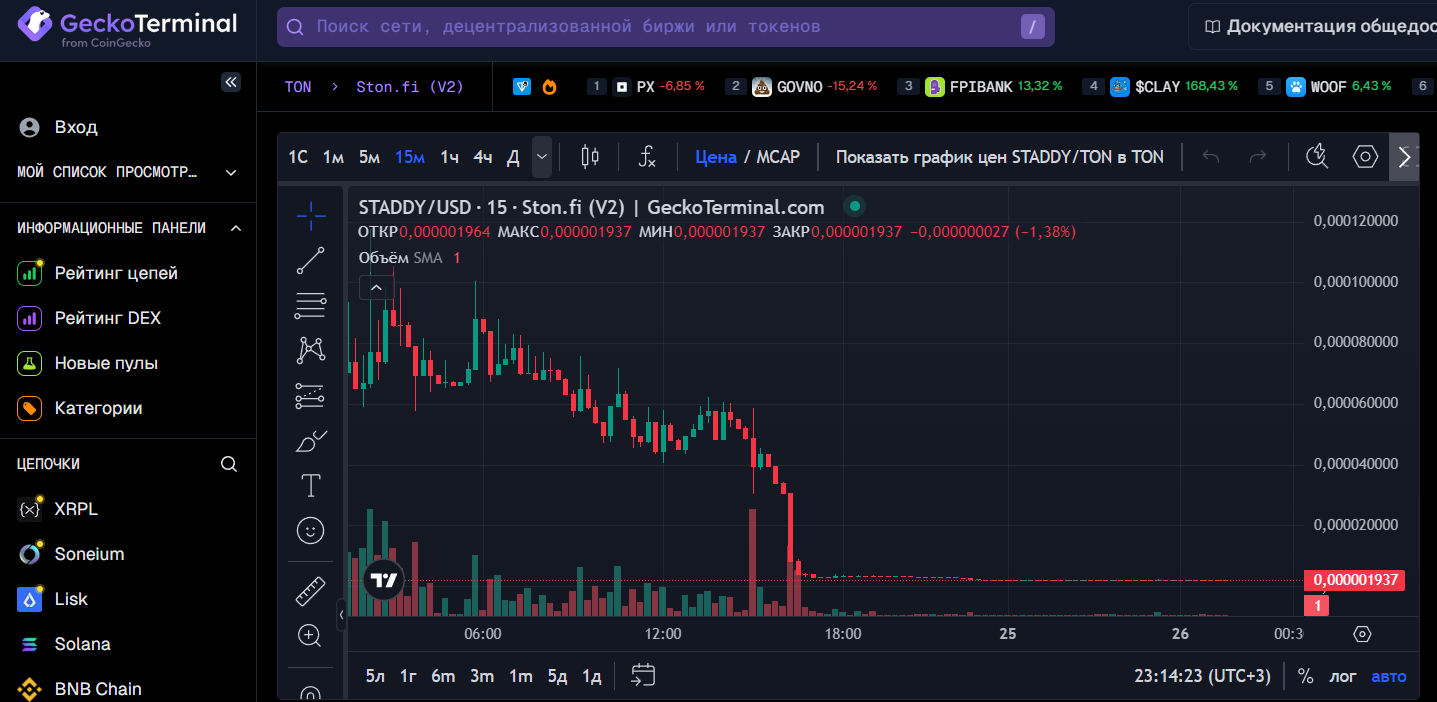
Task: Search chains with the magnifier icon
Action: tap(229, 464)
